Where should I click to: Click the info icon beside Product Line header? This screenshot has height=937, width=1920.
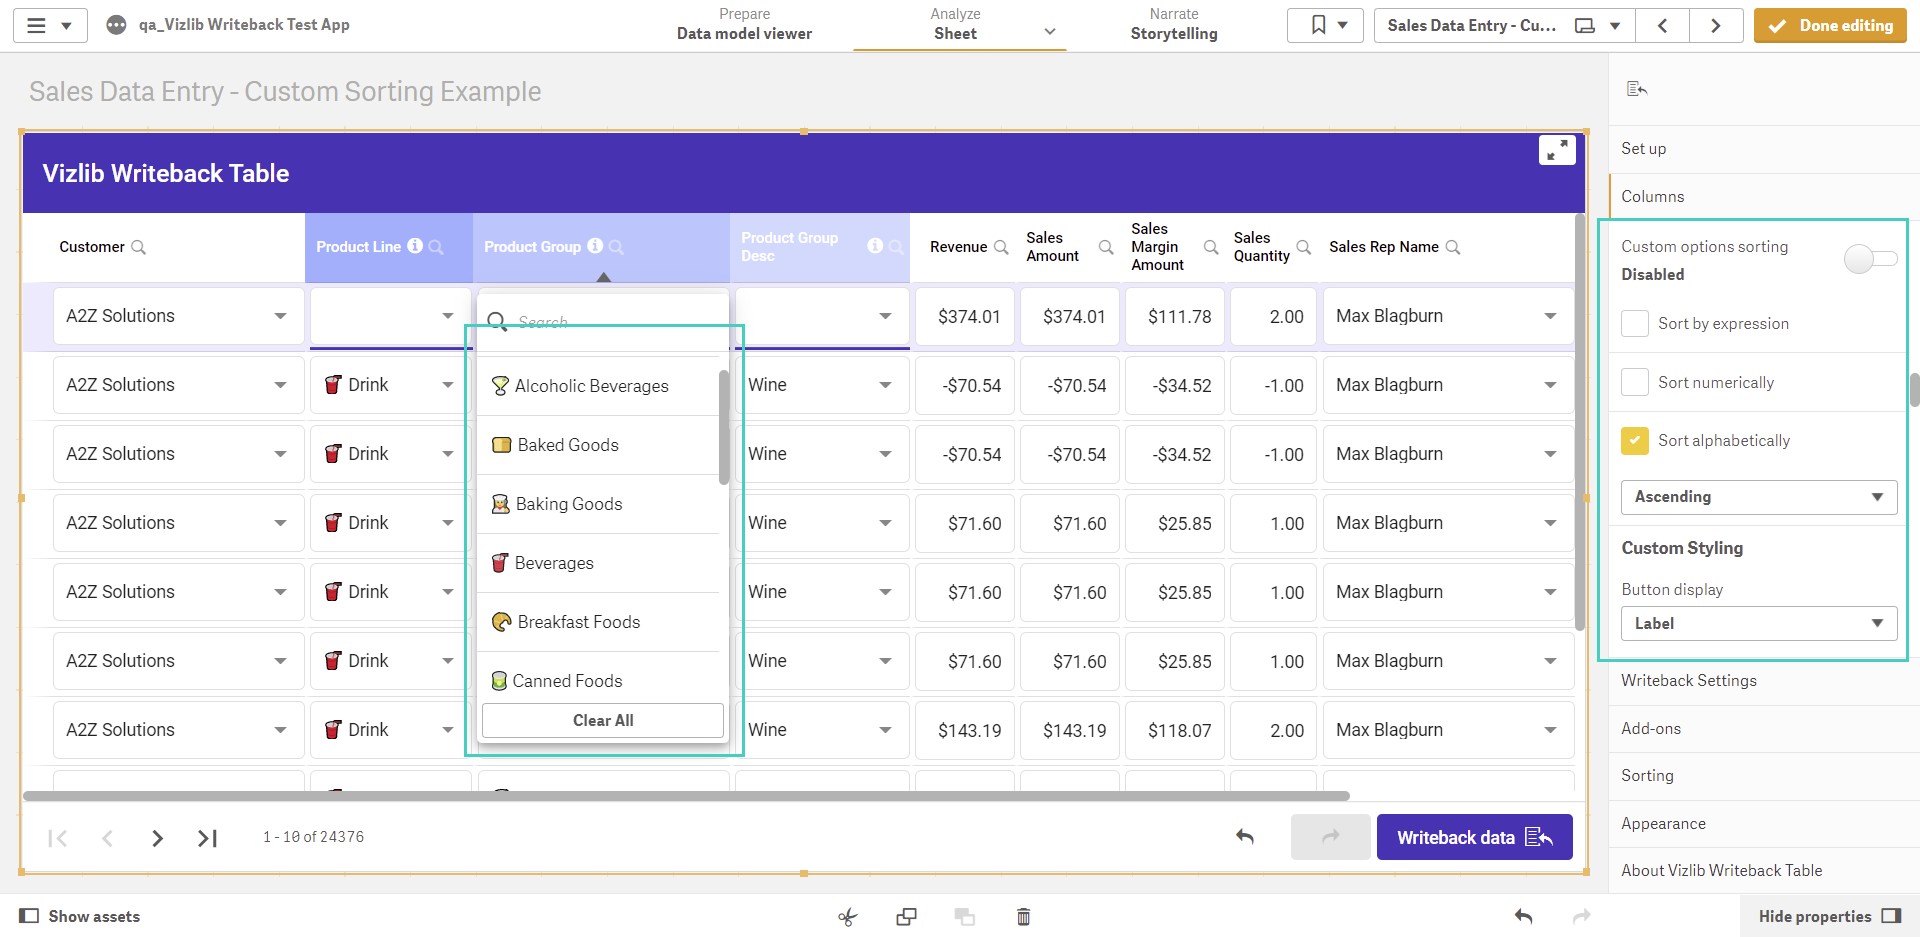[415, 246]
